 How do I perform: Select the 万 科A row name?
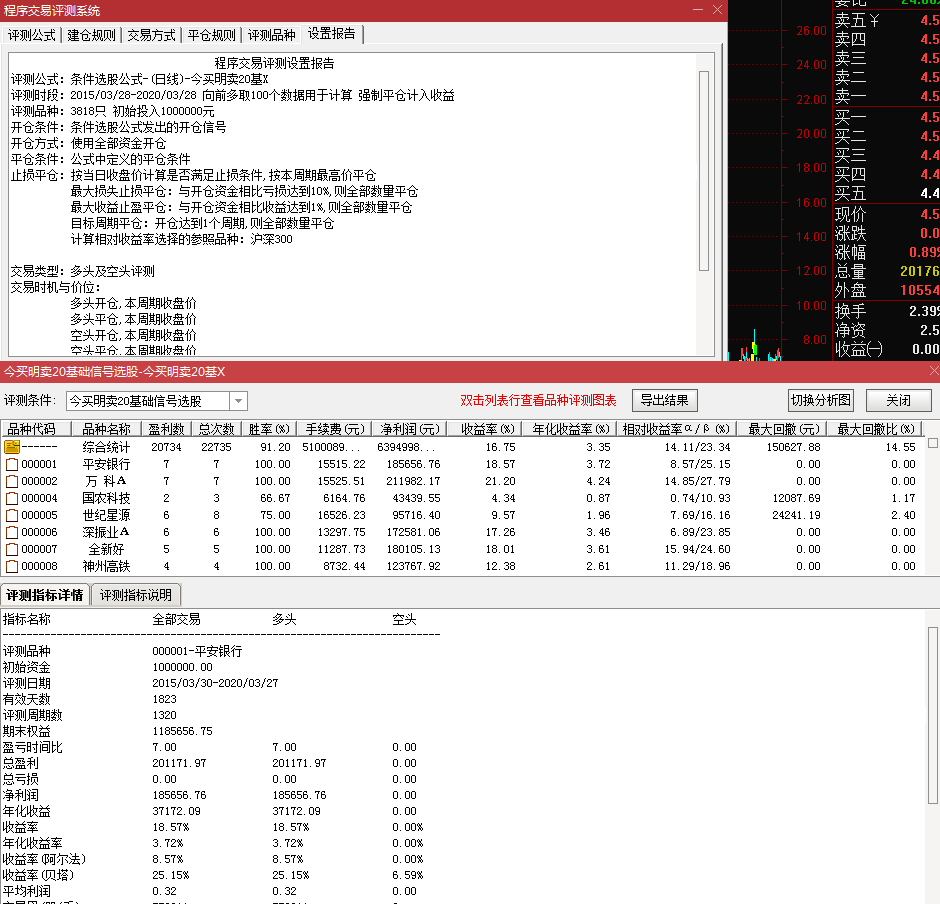click(x=106, y=481)
